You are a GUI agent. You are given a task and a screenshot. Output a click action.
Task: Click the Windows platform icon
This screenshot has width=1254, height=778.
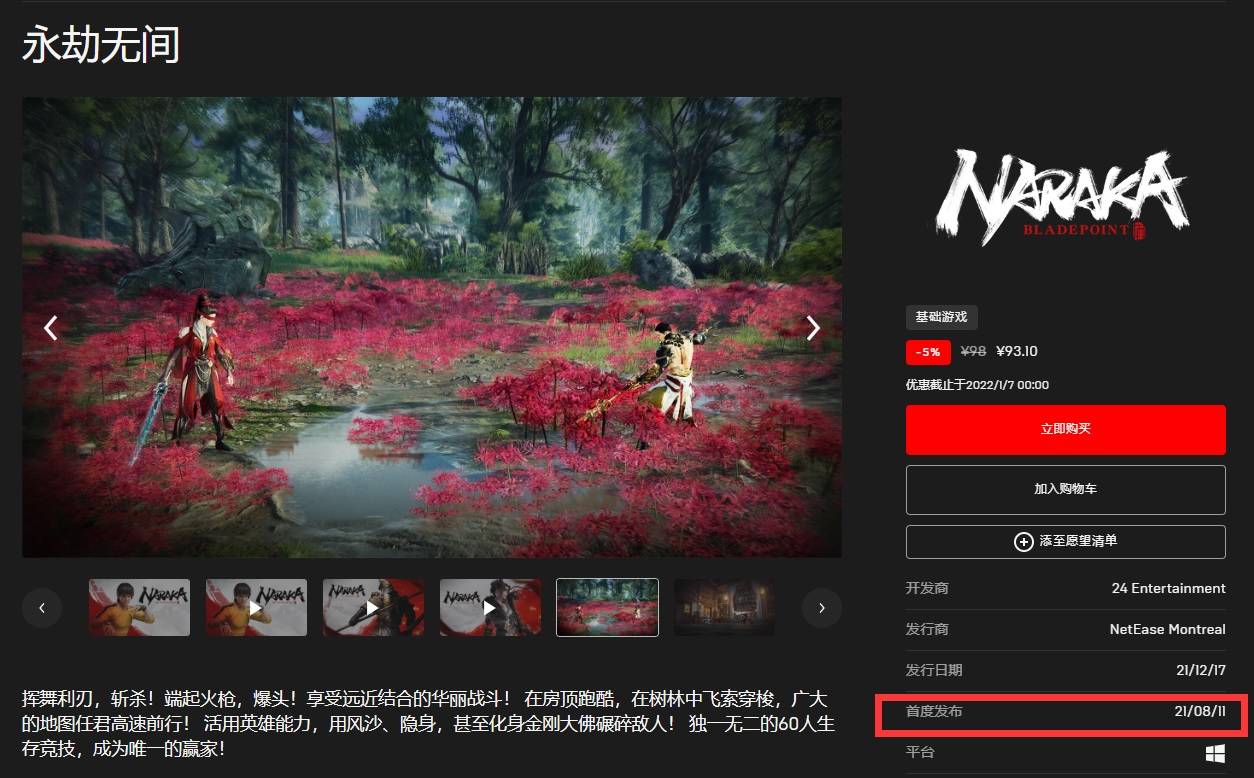[1215, 752]
